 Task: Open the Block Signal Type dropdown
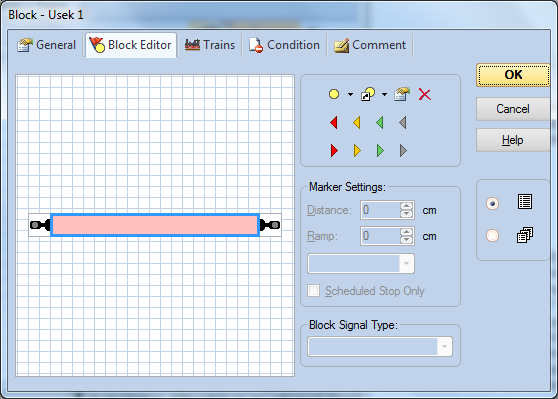pos(380,346)
